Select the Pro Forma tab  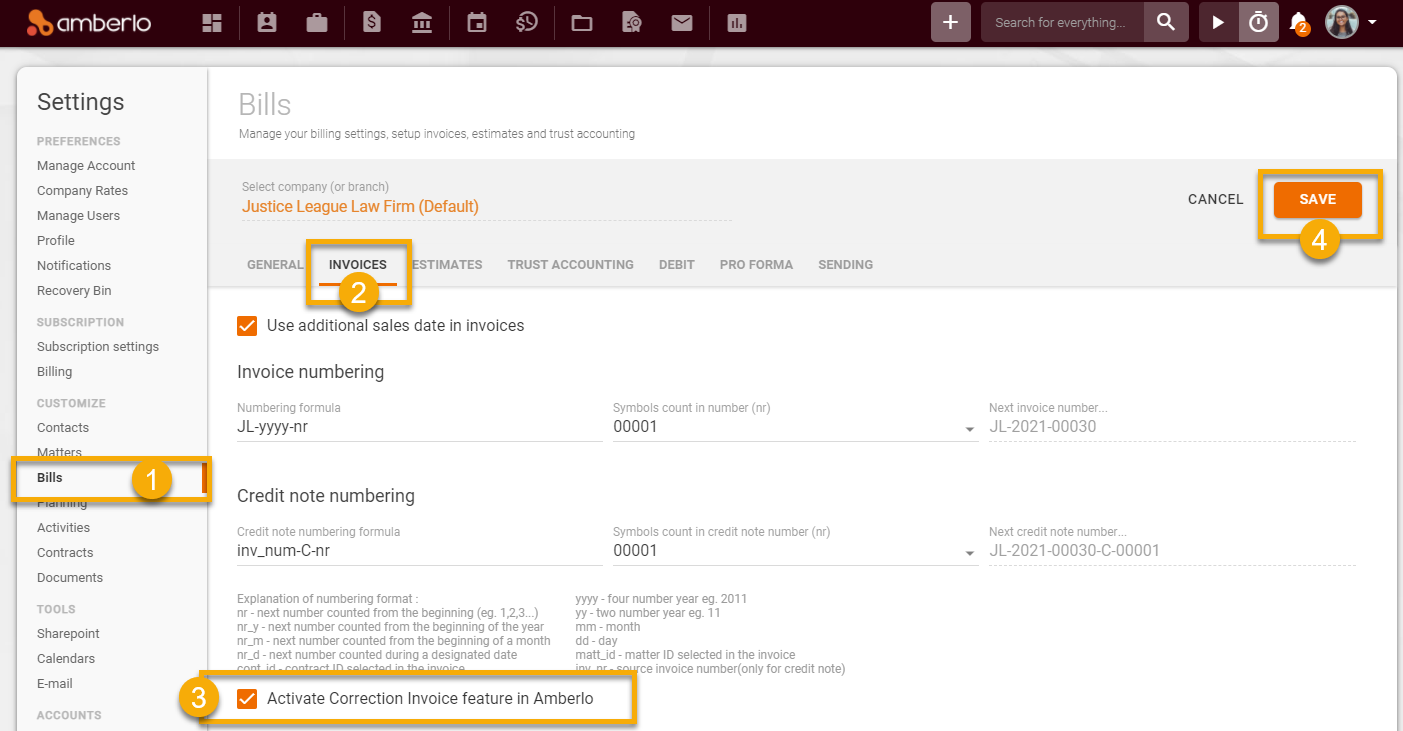(756, 264)
